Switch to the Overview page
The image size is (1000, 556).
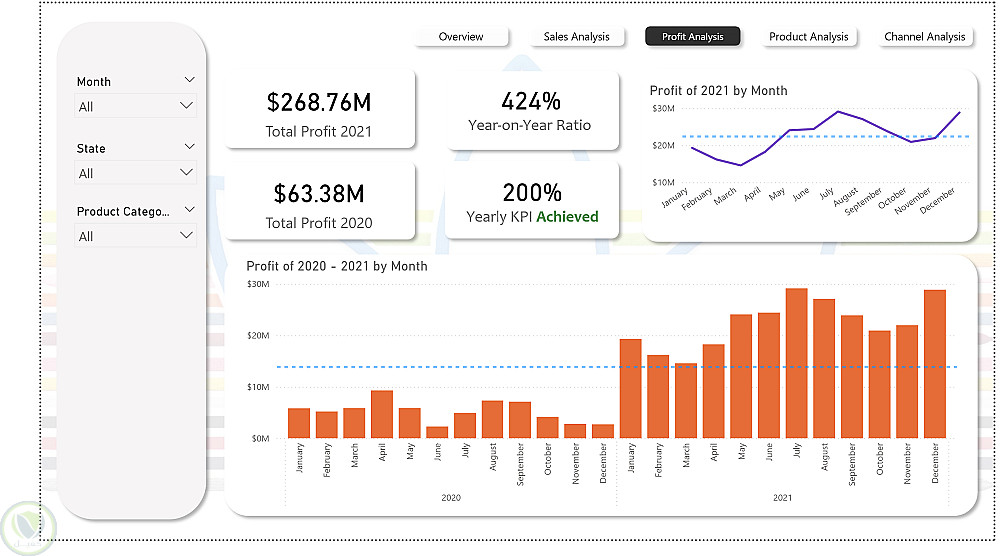461,36
